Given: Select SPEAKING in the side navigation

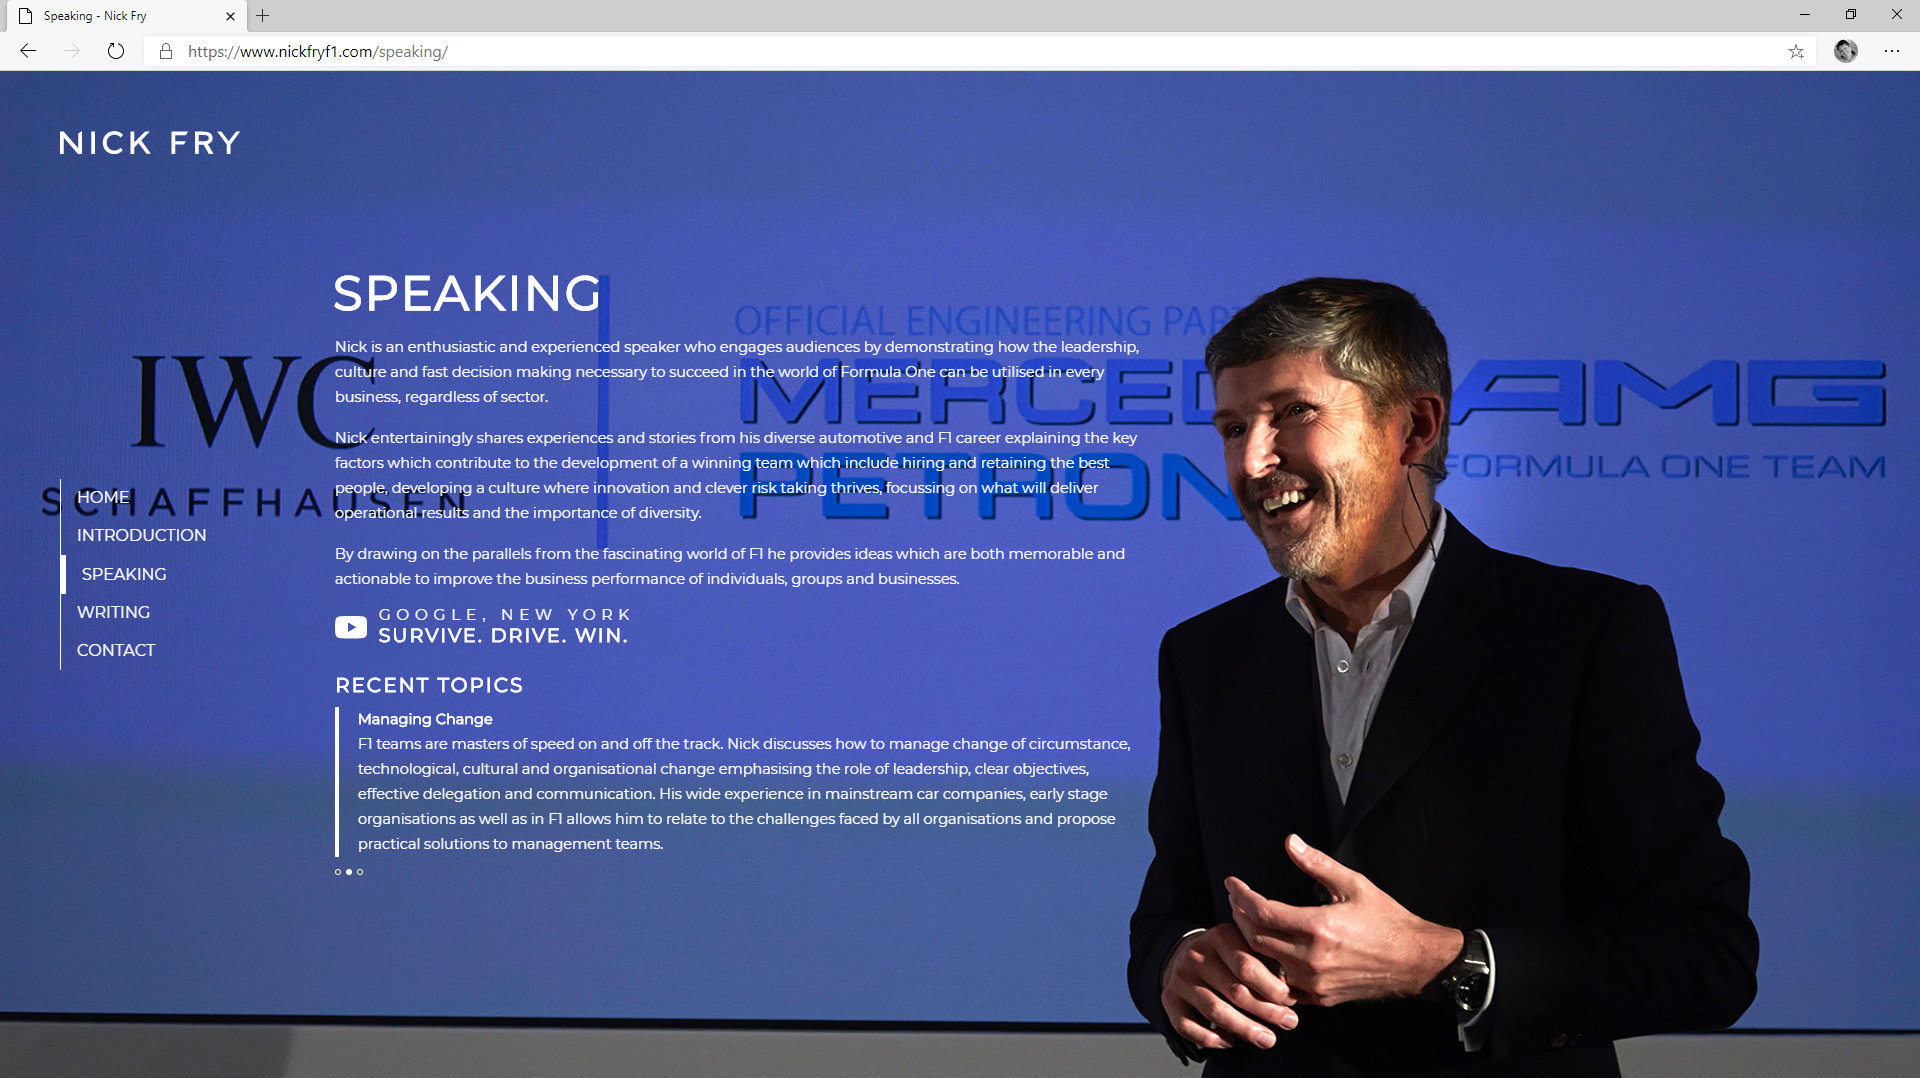Looking at the screenshot, I should (x=124, y=574).
